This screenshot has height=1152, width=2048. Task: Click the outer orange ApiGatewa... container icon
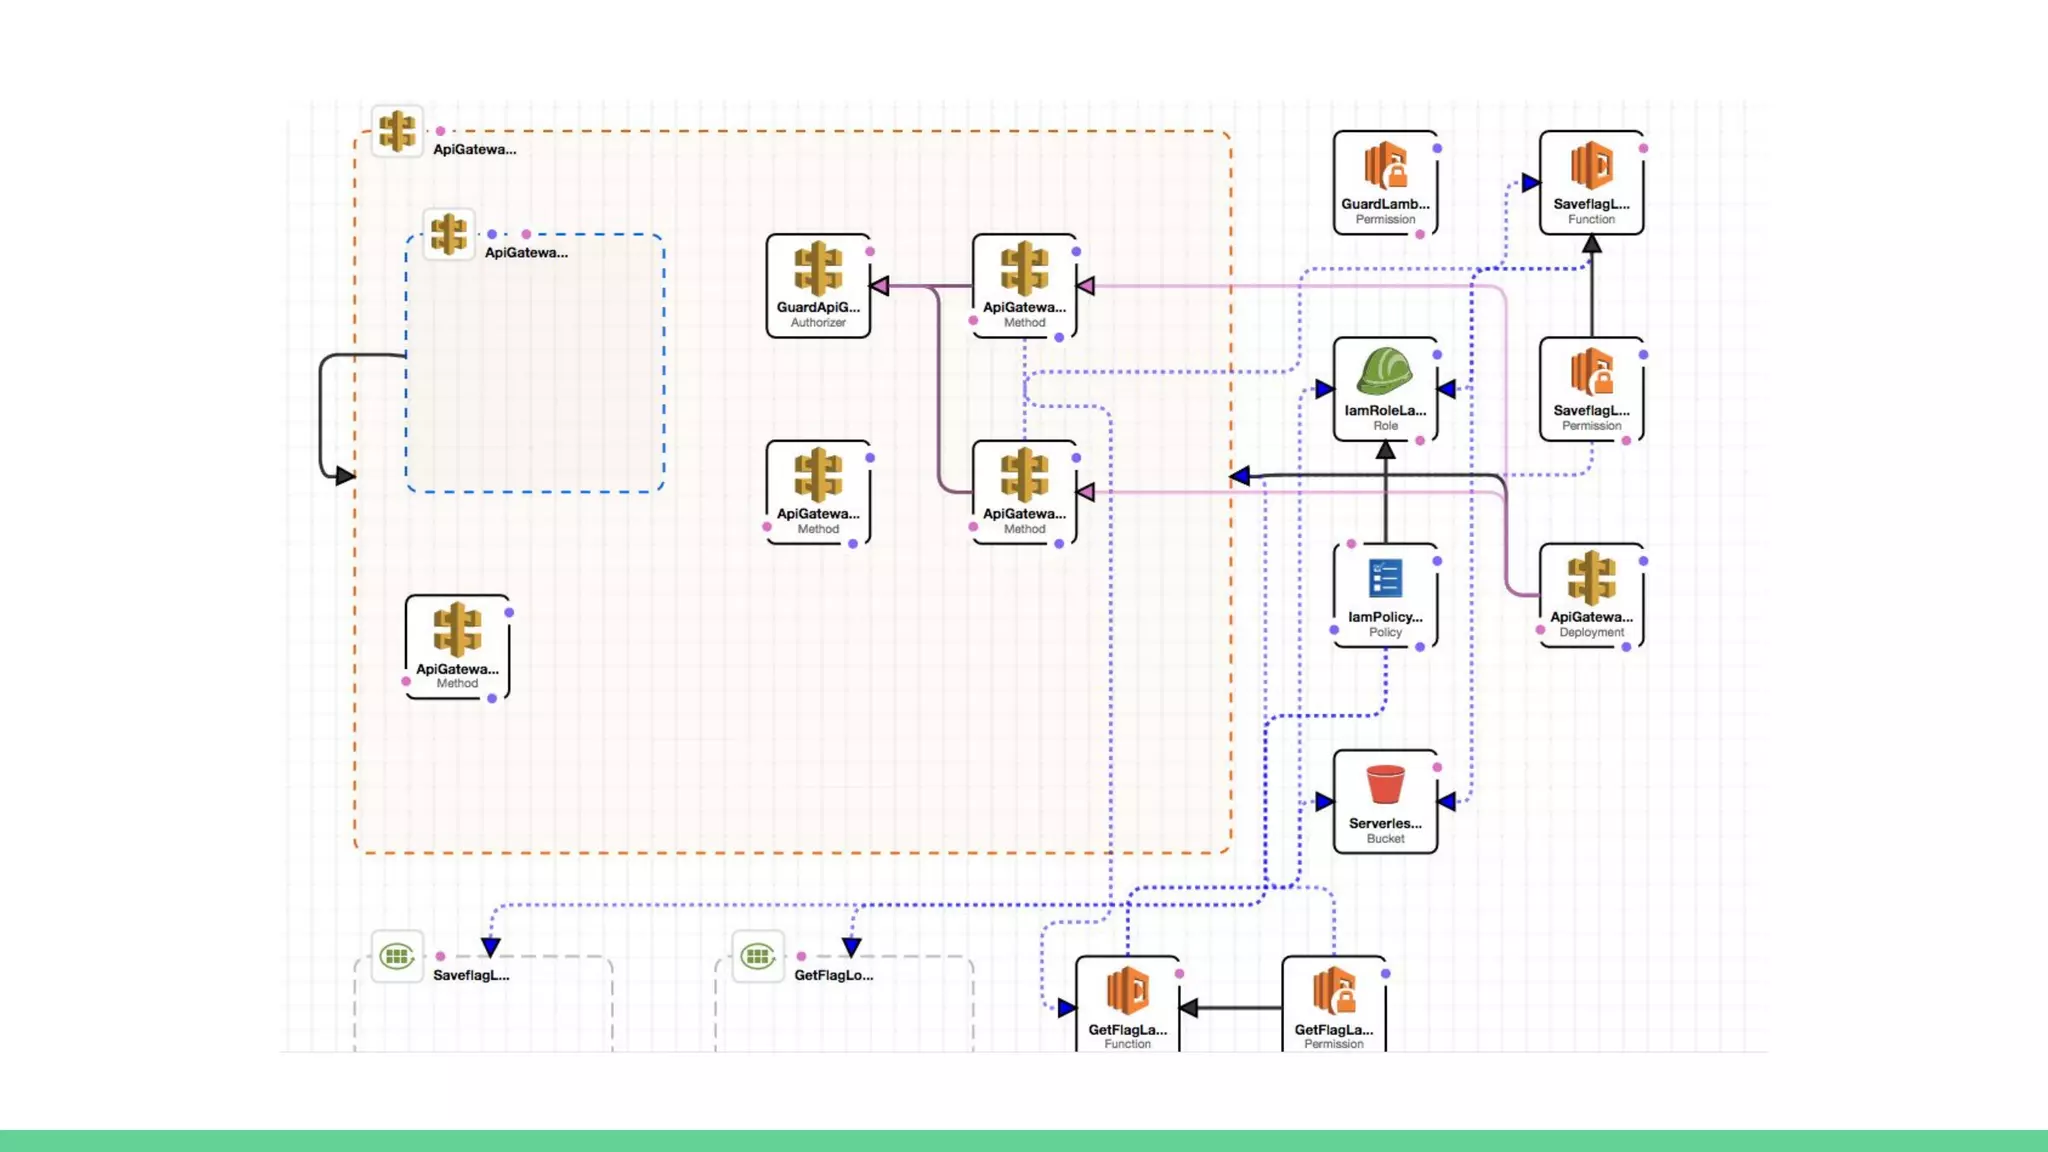click(x=397, y=131)
